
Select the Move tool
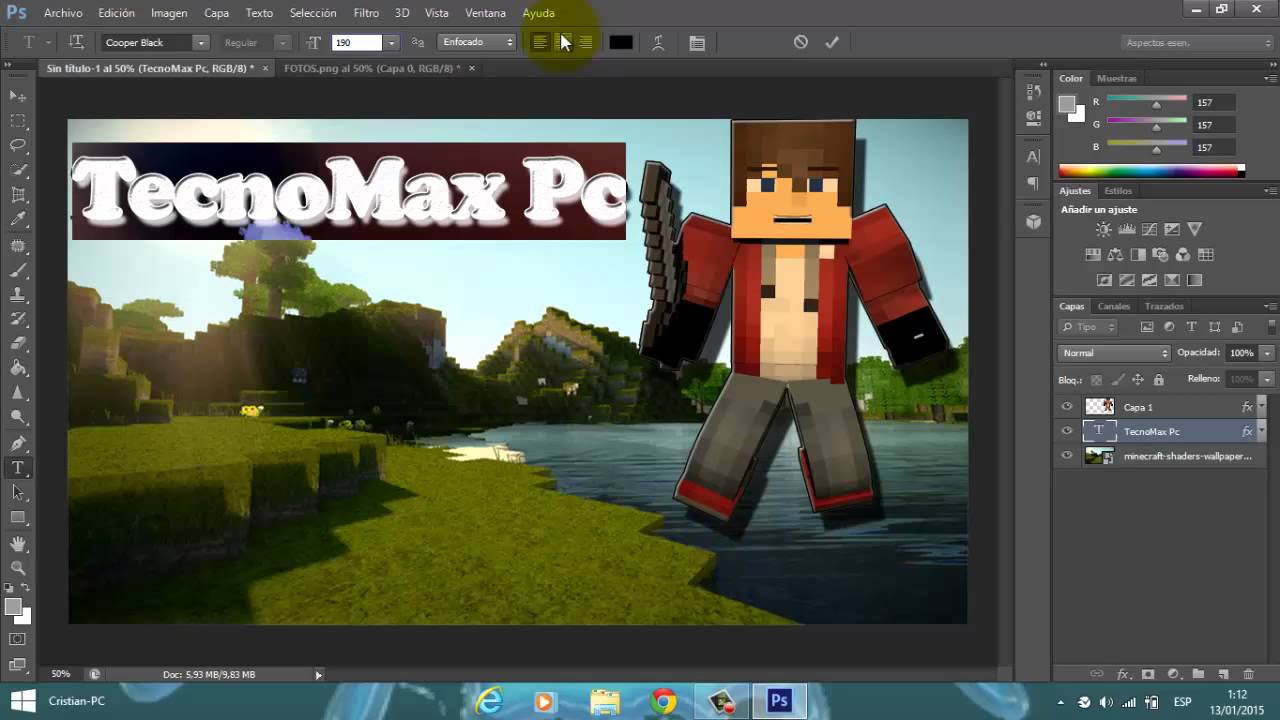click(x=18, y=96)
